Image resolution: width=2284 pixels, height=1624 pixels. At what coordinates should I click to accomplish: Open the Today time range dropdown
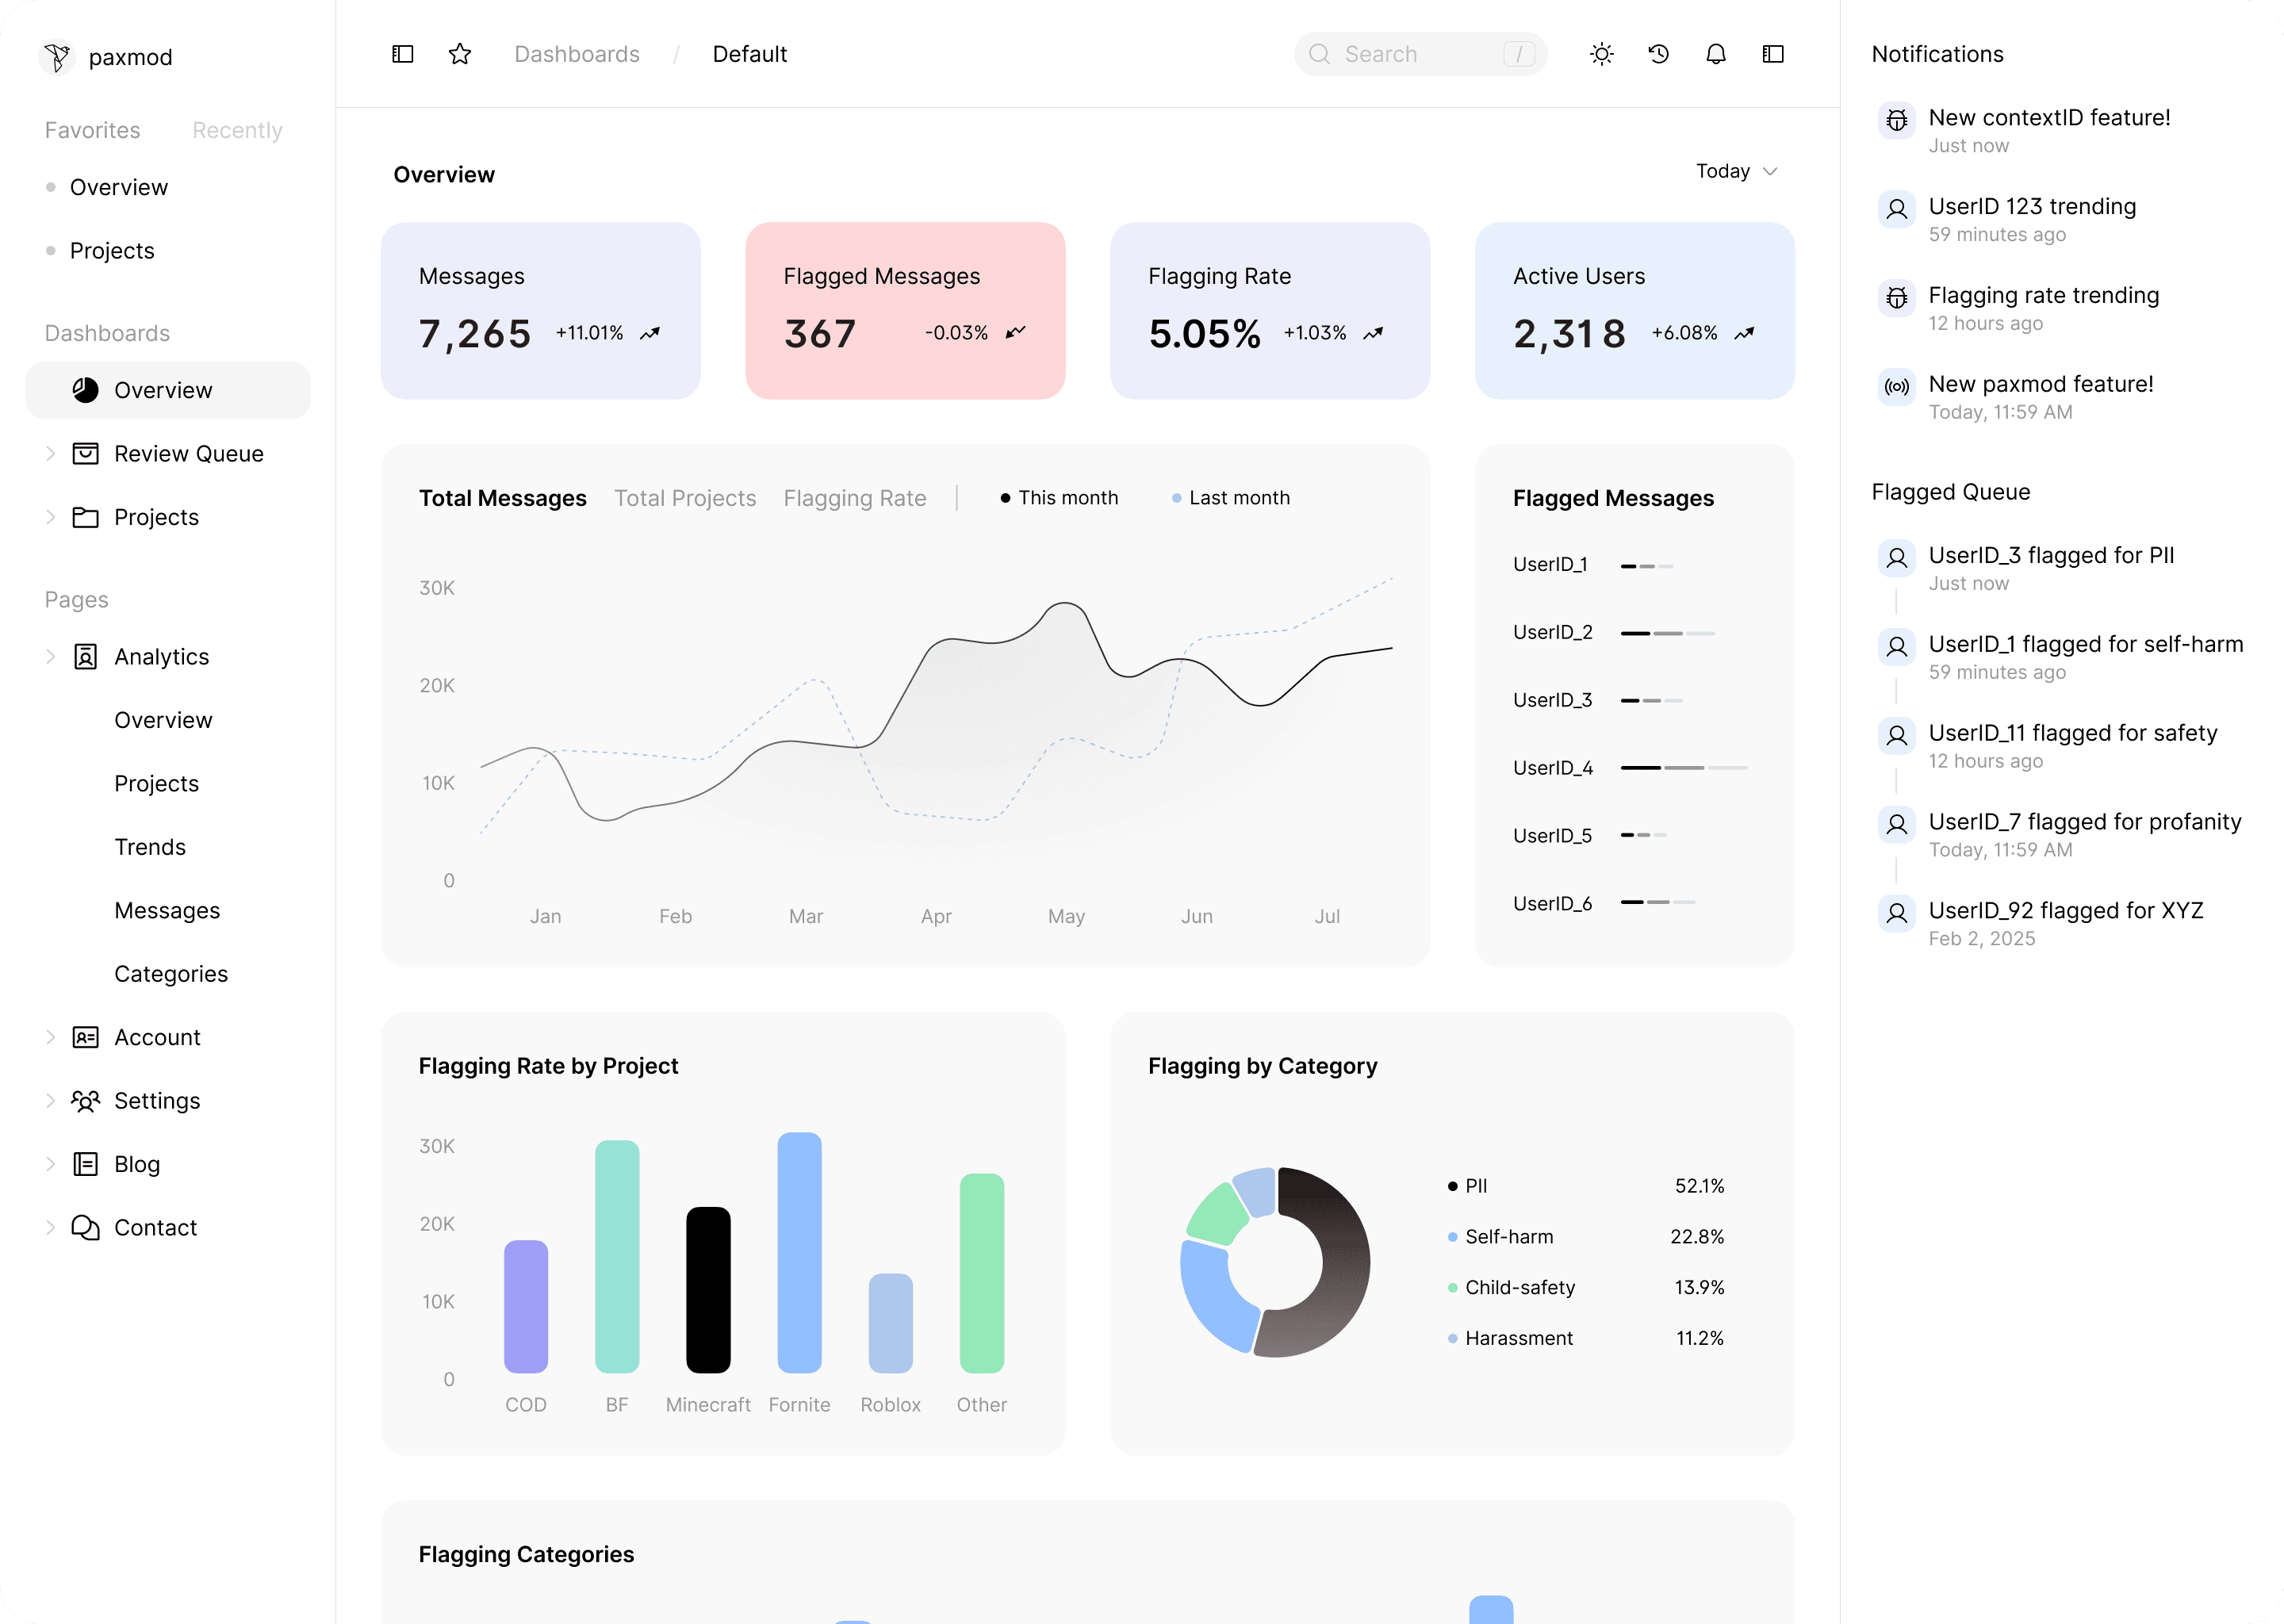(x=1736, y=171)
